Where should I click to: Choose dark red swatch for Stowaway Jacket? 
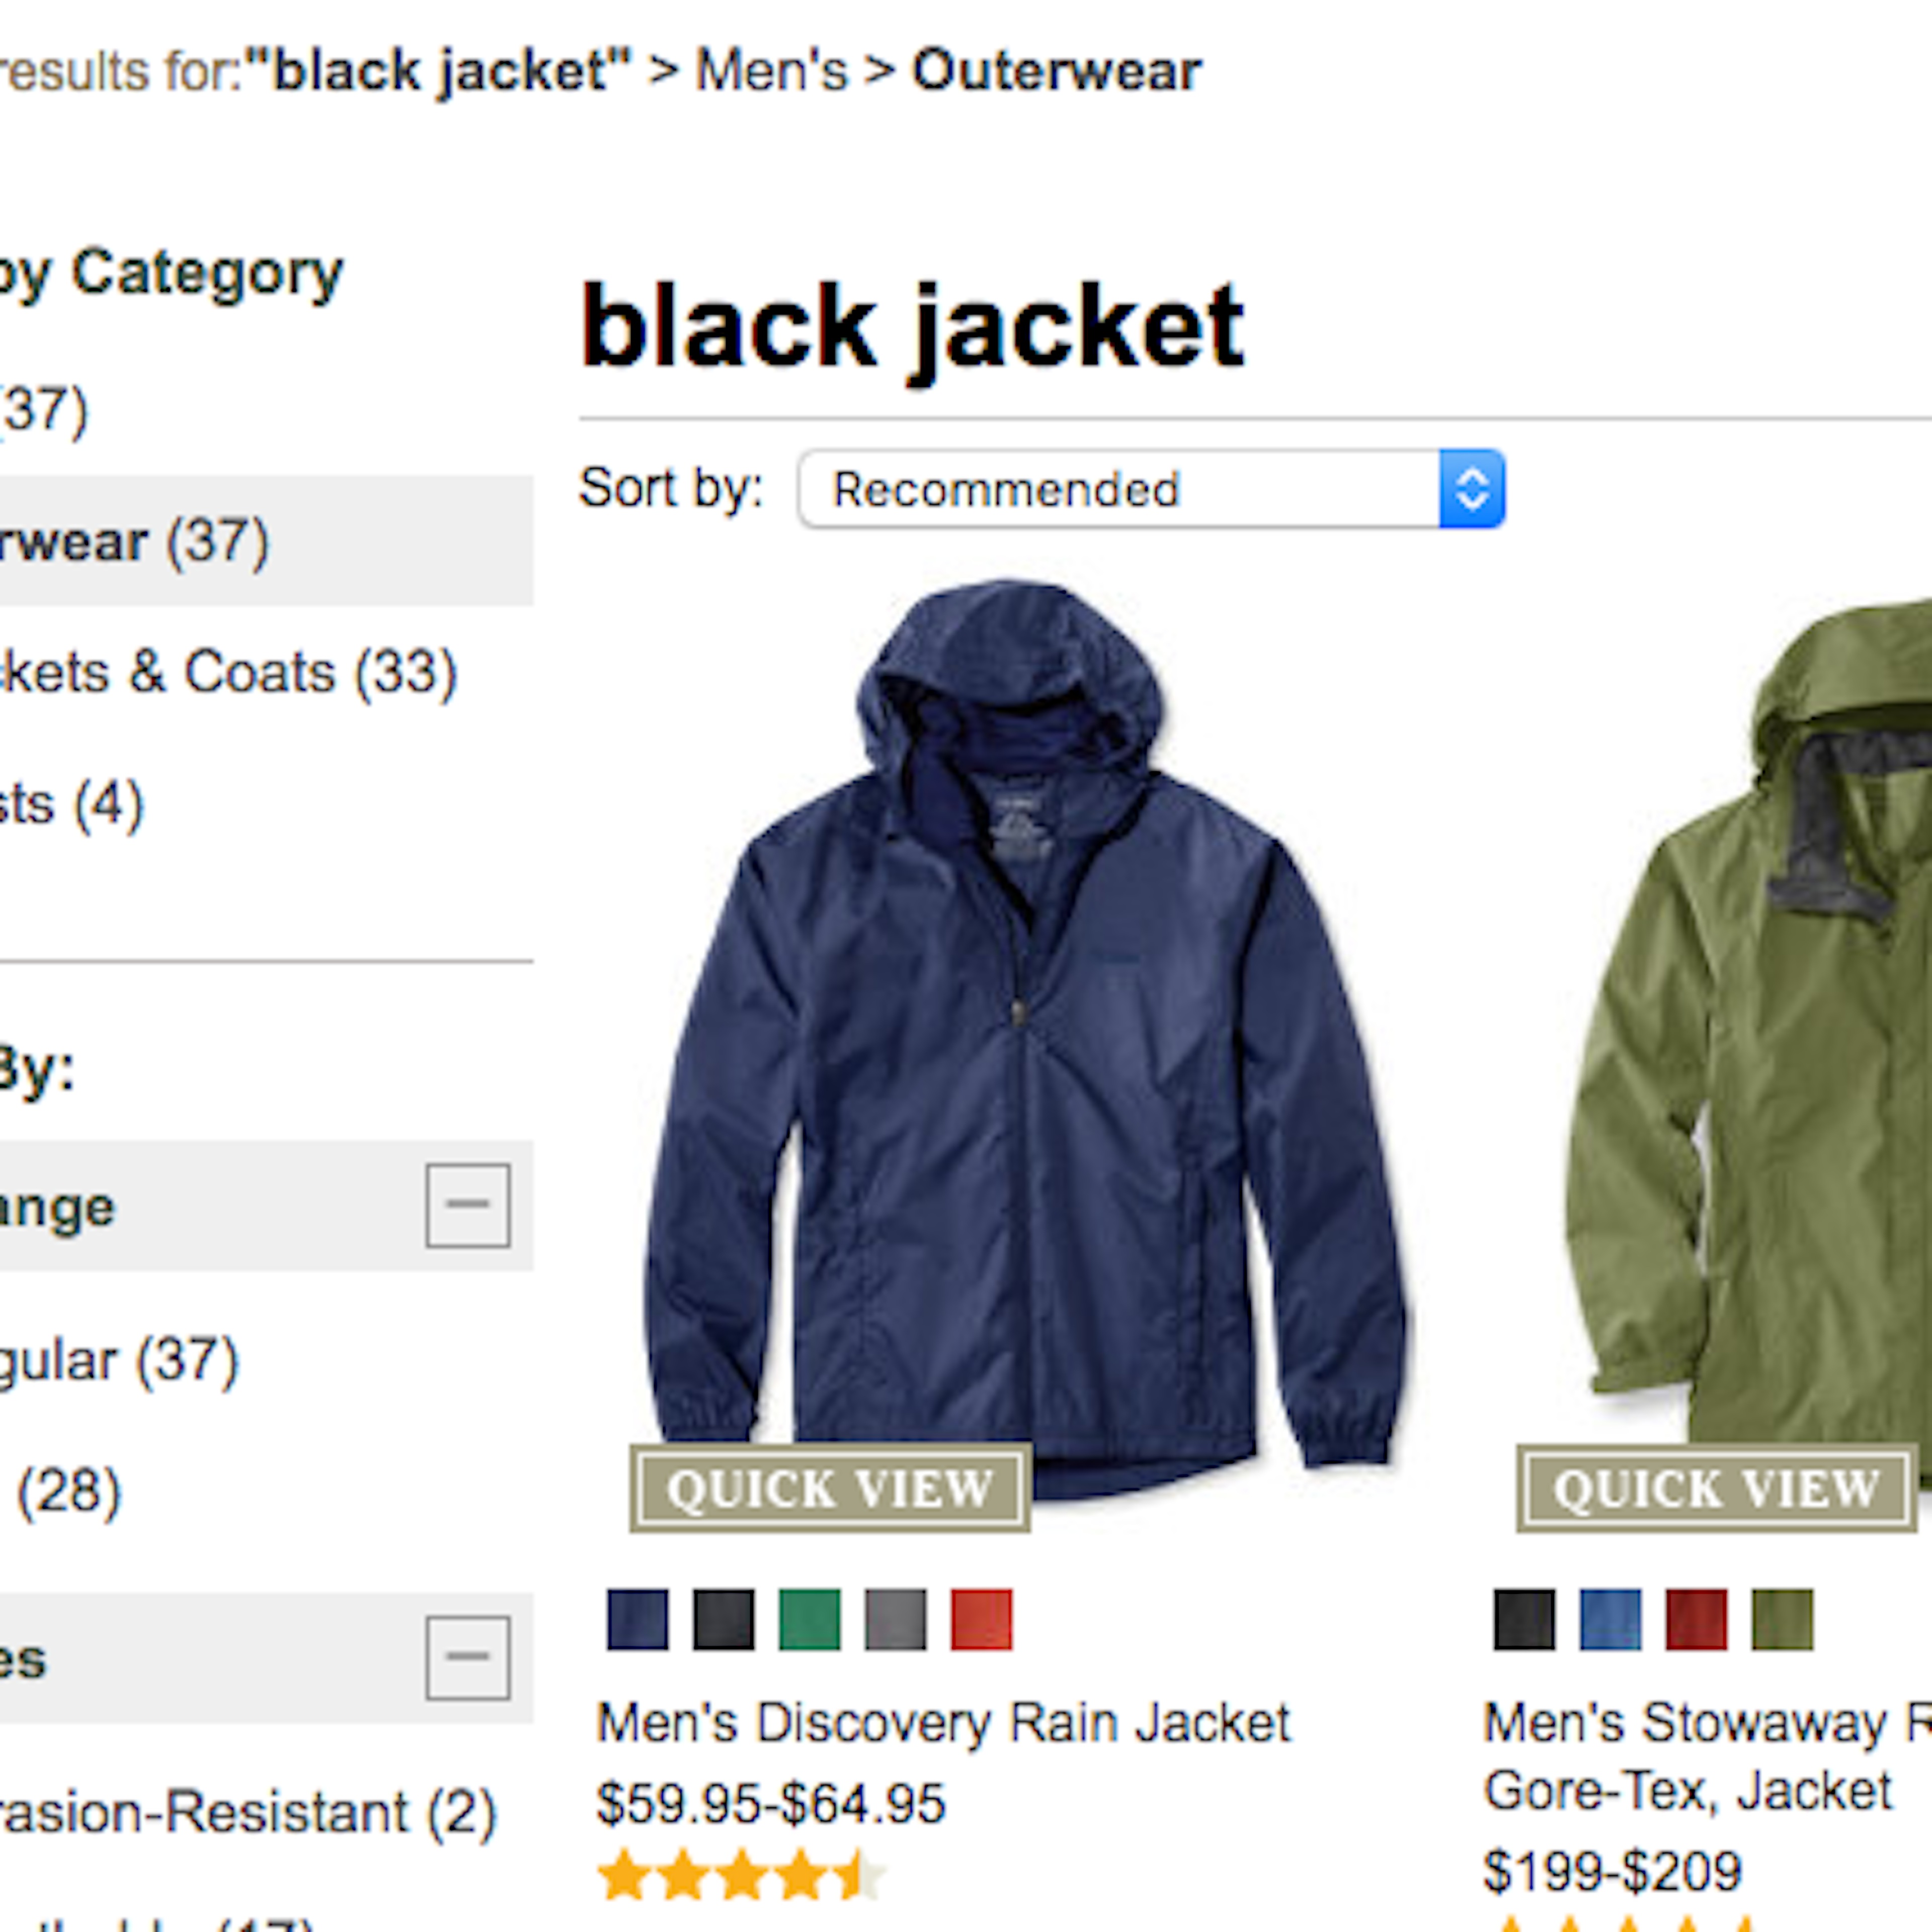tap(1696, 1619)
